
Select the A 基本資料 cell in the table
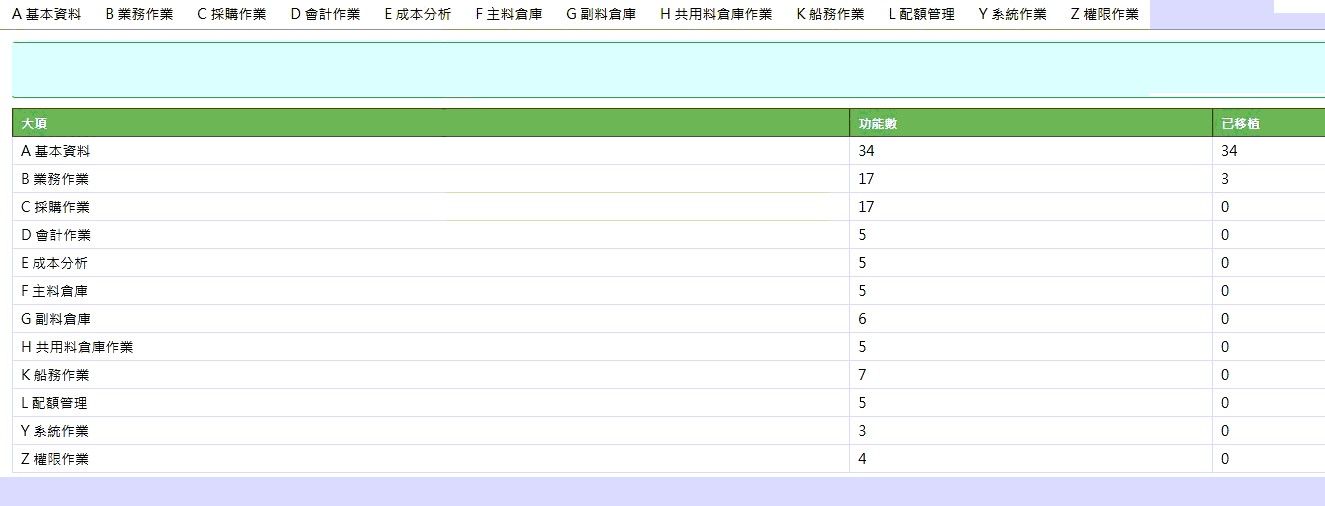431,151
